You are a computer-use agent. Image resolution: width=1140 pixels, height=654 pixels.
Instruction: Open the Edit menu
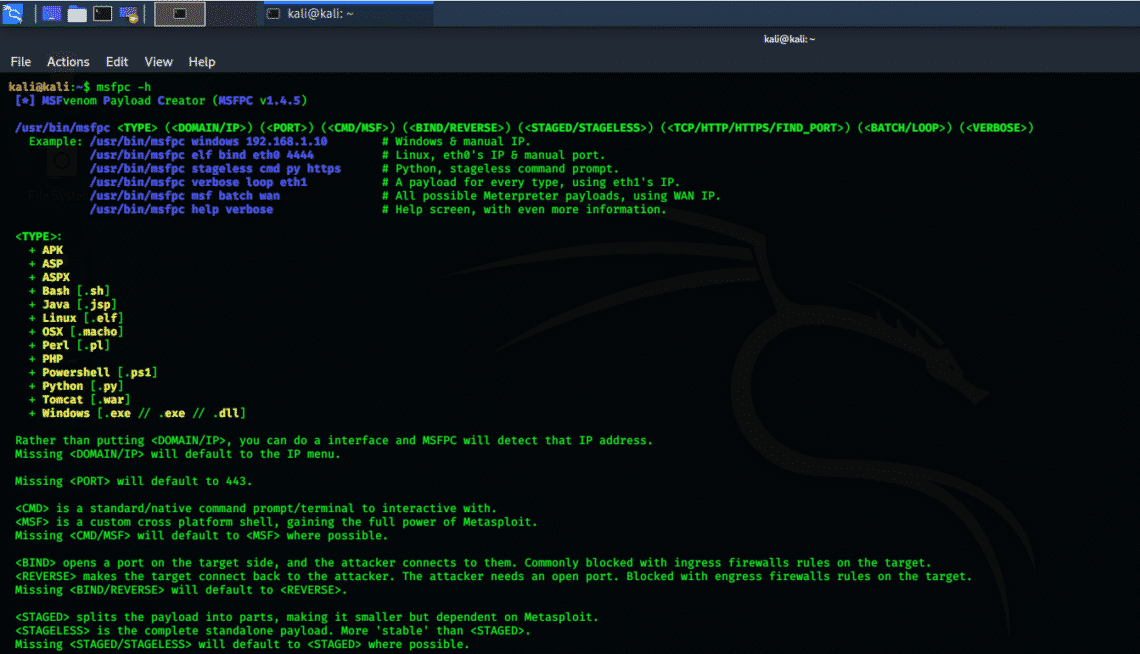pyautogui.click(x=116, y=61)
